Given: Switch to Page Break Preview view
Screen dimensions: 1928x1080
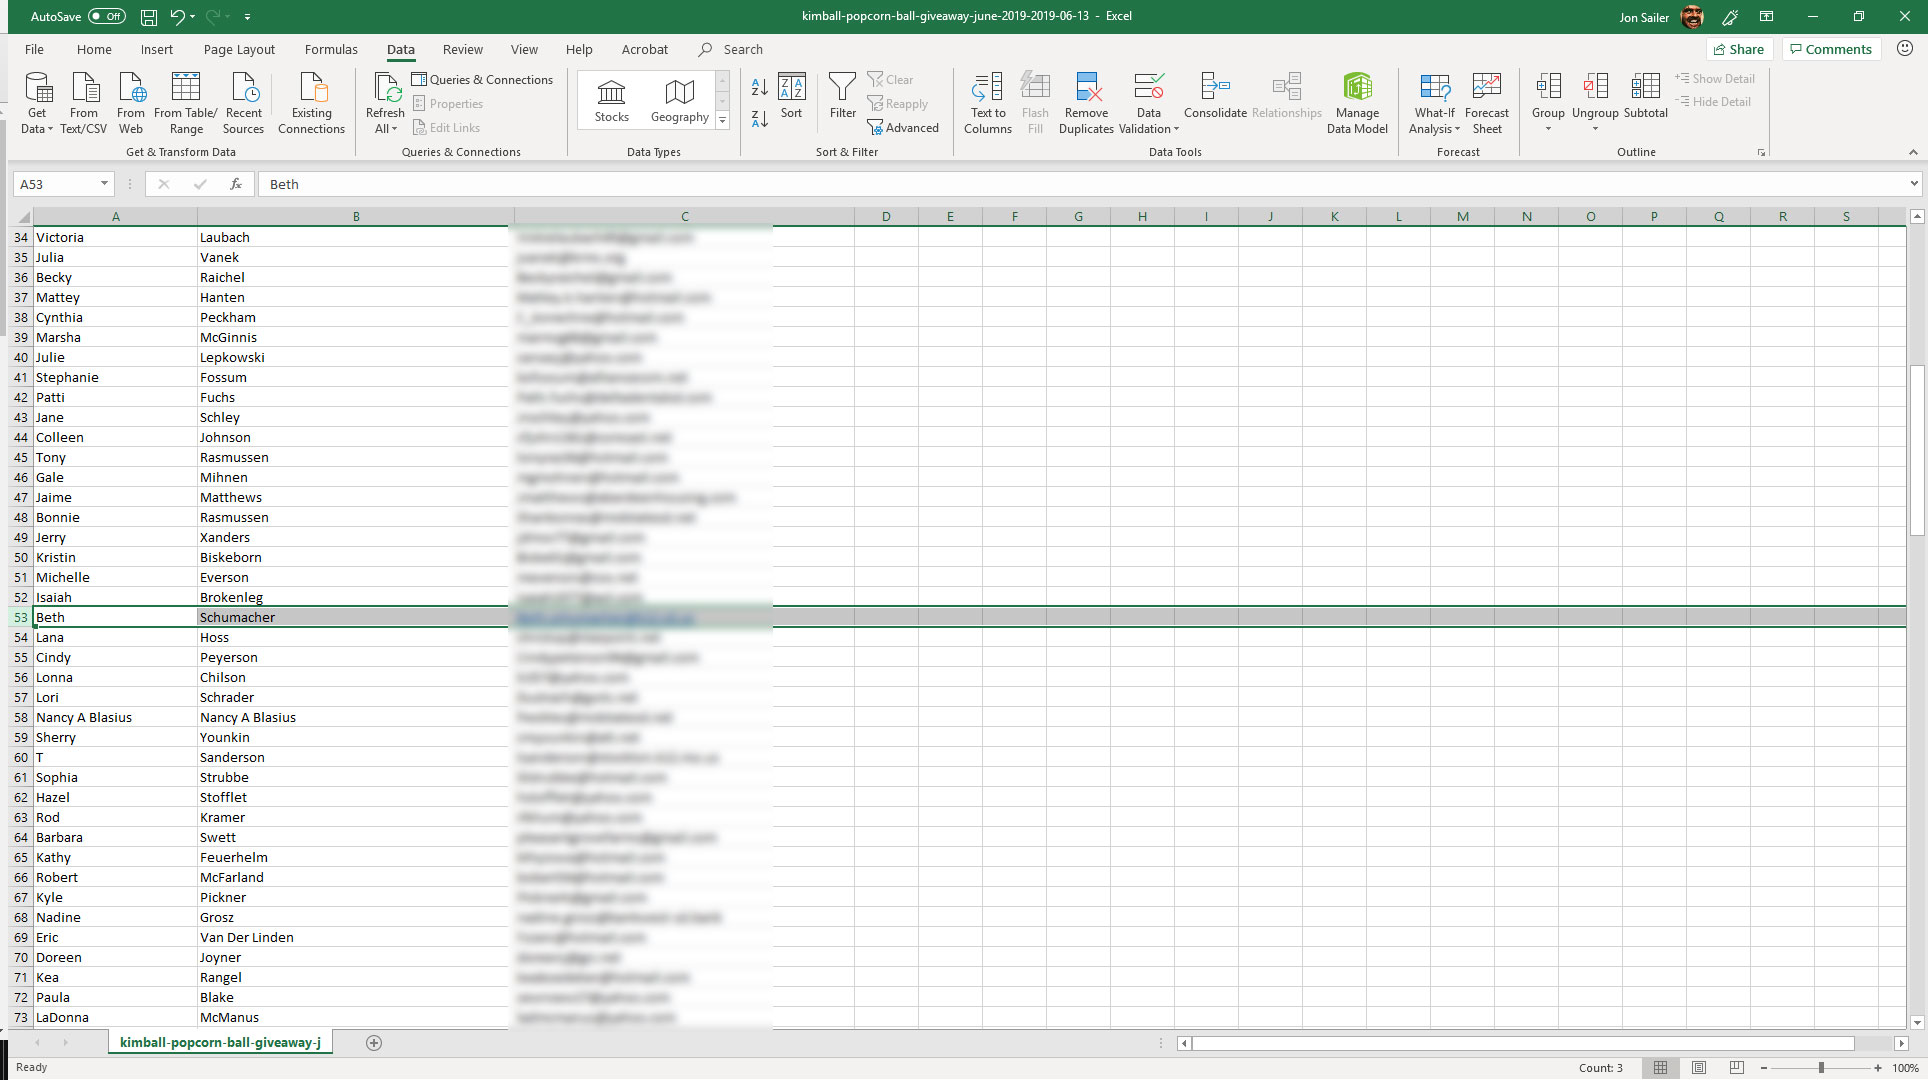Looking at the screenshot, I should click(x=1736, y=1068).
